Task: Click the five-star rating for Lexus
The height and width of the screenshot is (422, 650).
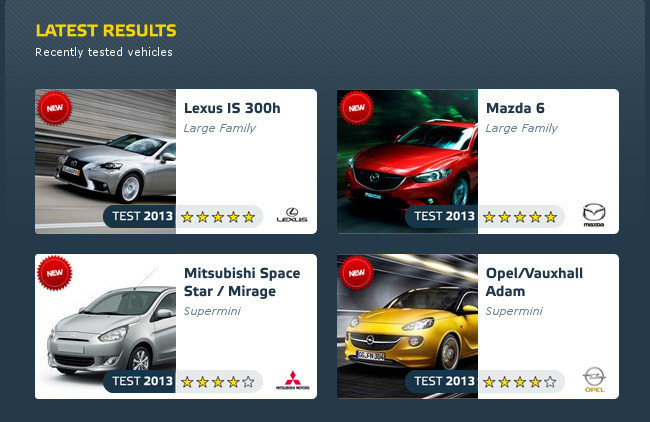Action: pyautogui.click(x=218, y=217)
